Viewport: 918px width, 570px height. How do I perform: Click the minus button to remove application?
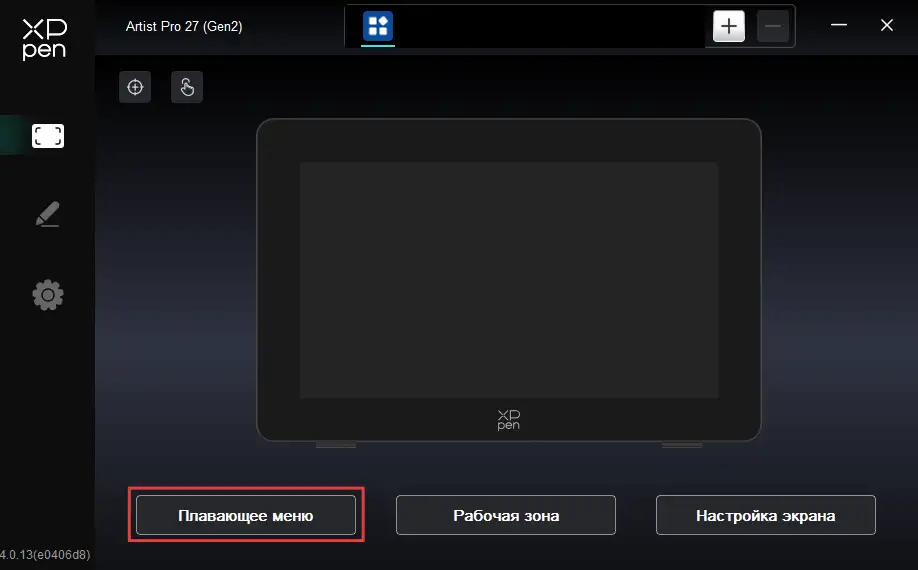773,26
